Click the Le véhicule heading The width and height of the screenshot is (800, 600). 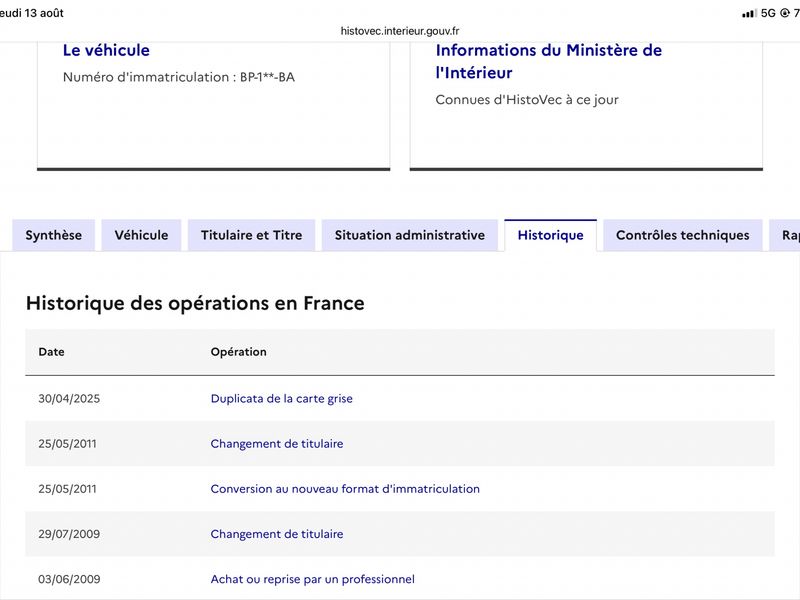pyautogui.click(x=106, y=50)
